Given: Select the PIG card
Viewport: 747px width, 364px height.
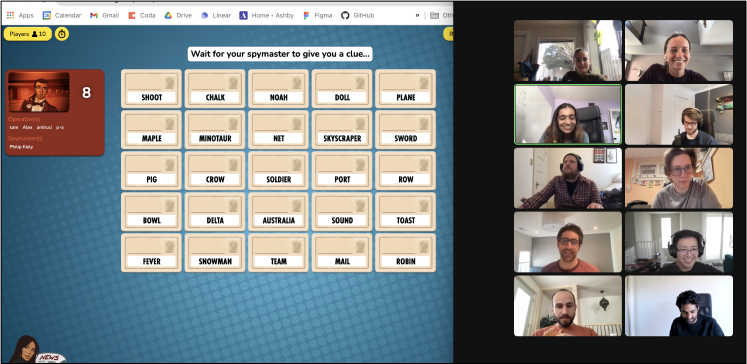Looking at the screenshot, I should [151, 171].
